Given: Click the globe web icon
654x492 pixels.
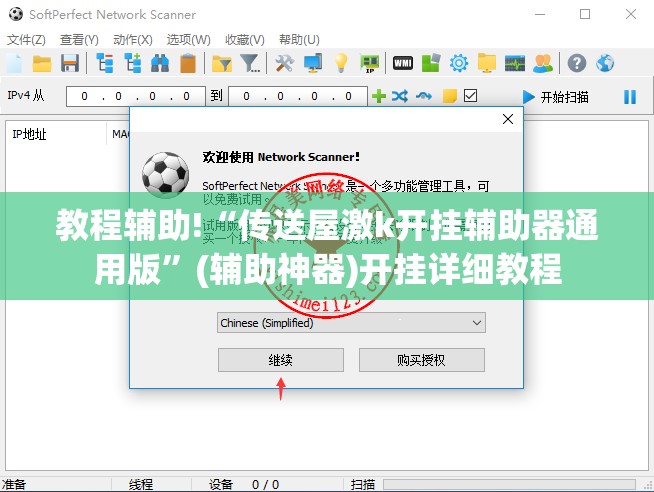Looking at the screenshot, I should (x=605, y=63).
